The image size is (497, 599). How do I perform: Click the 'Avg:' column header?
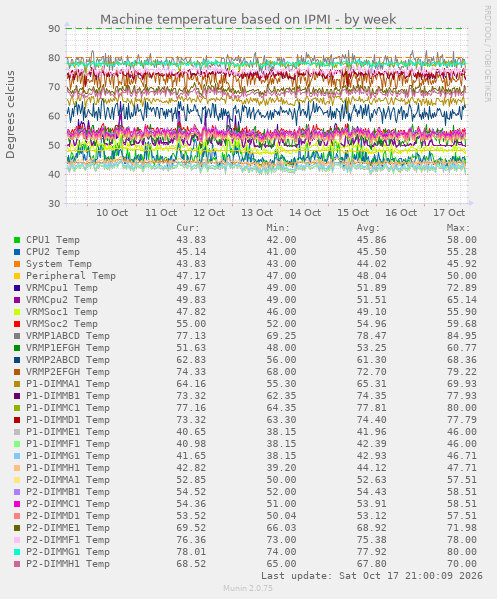368,228
